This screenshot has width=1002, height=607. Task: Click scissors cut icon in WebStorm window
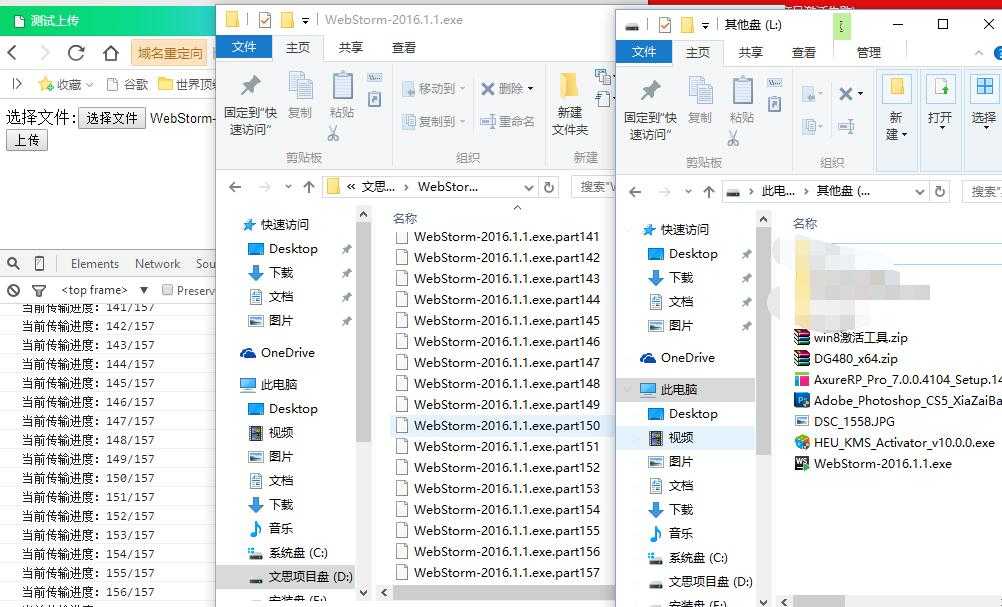334,133
